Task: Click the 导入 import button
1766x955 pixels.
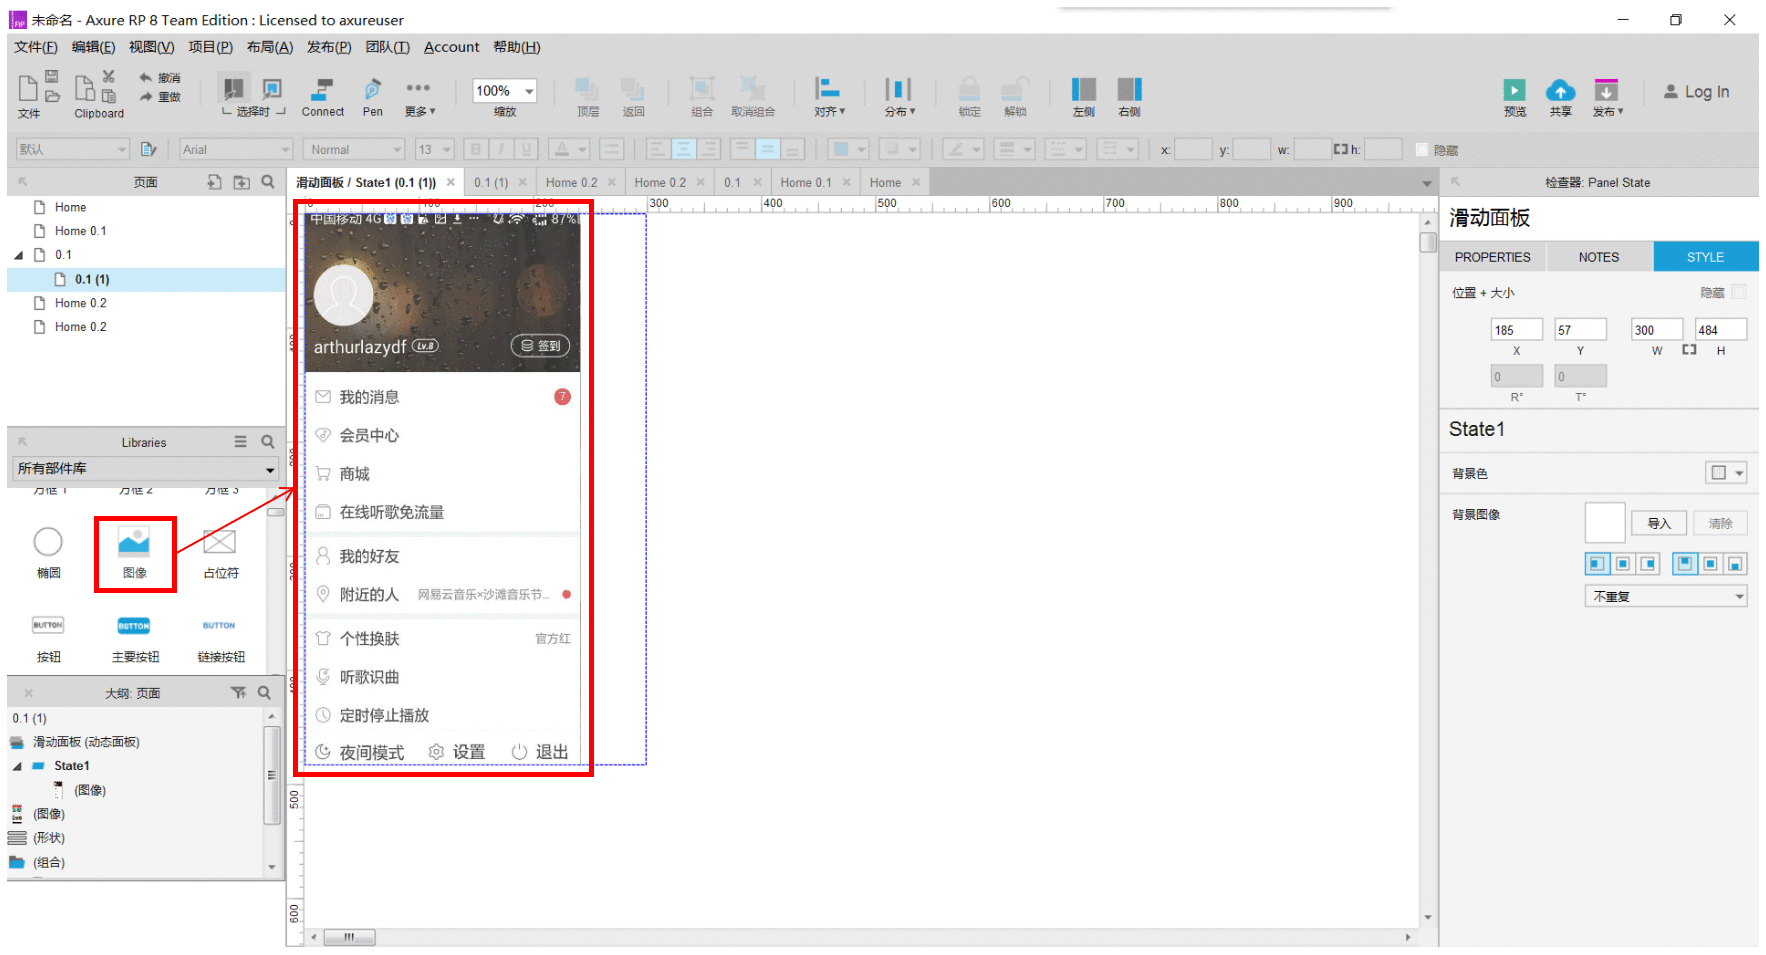Action: pos(1659,523)
